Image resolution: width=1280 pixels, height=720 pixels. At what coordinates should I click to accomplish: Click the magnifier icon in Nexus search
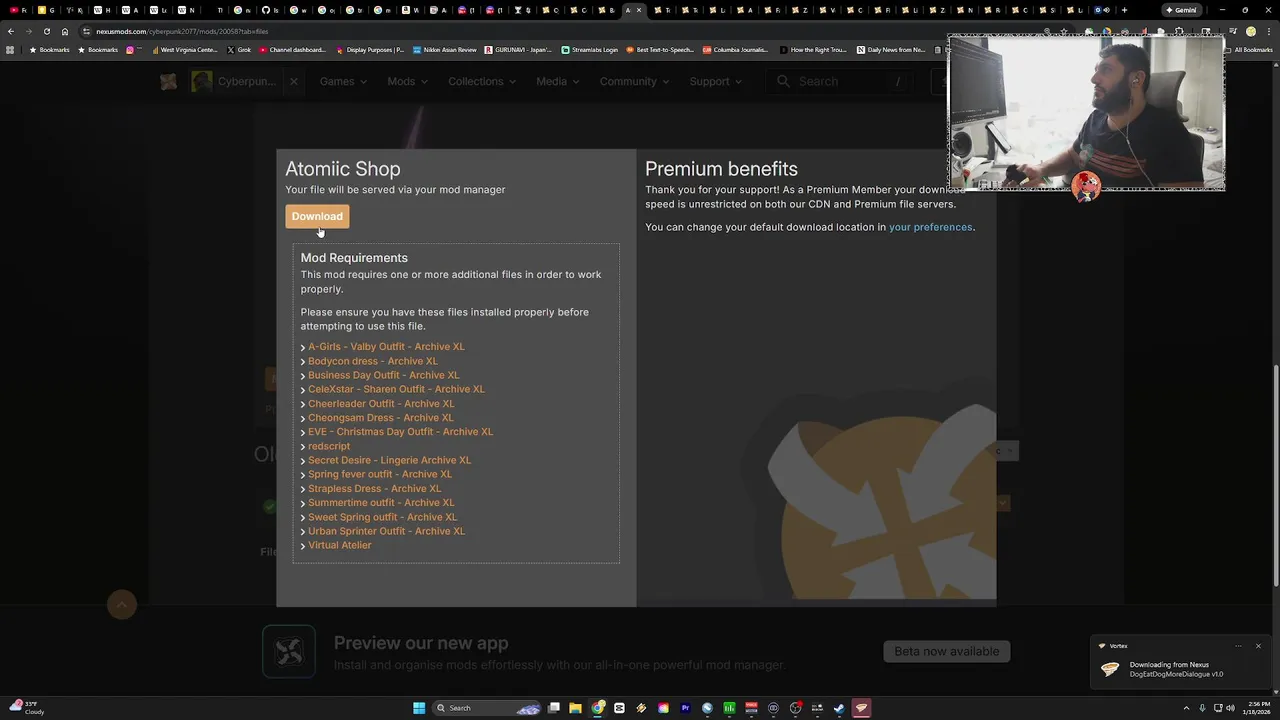pos(783,81)
